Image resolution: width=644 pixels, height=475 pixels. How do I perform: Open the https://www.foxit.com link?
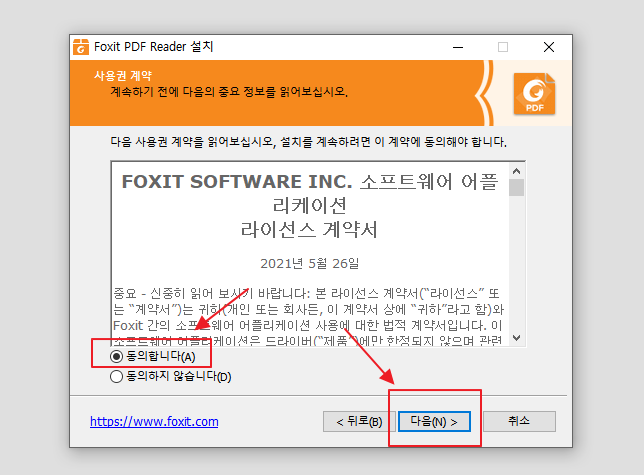pos(154,422)
